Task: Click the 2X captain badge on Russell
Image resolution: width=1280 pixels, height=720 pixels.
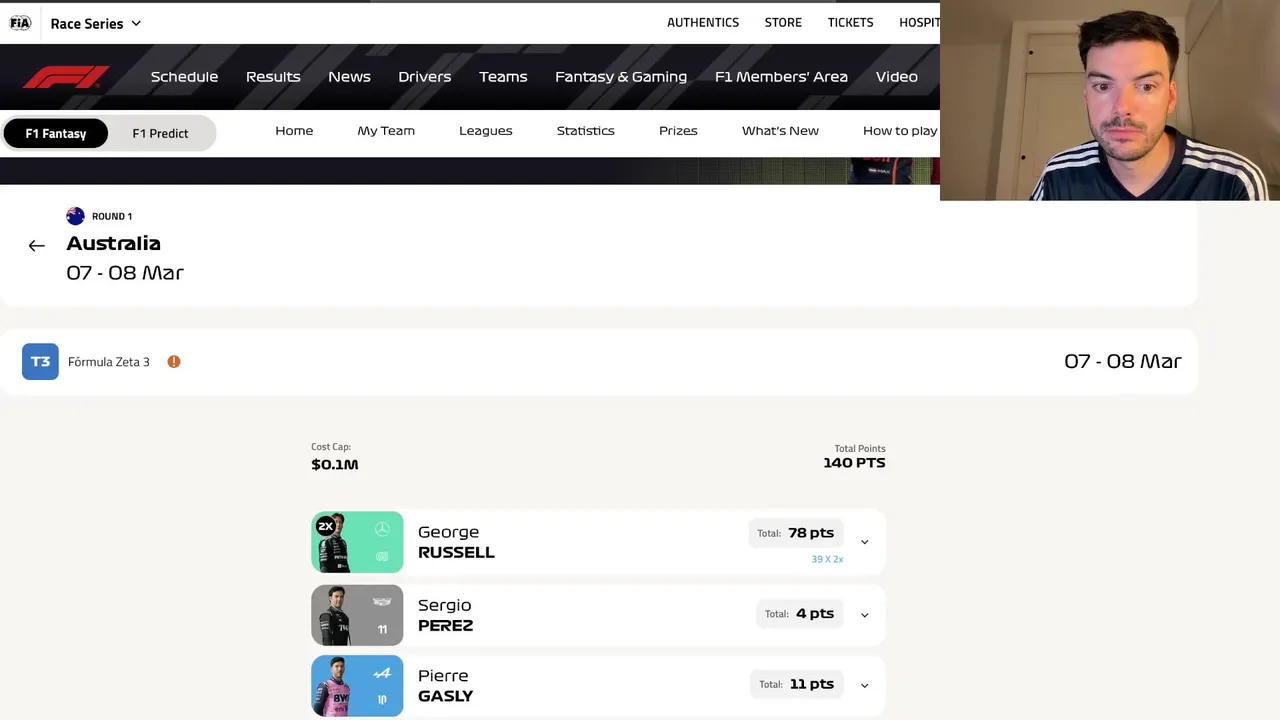Action: [x=325, y=526]
